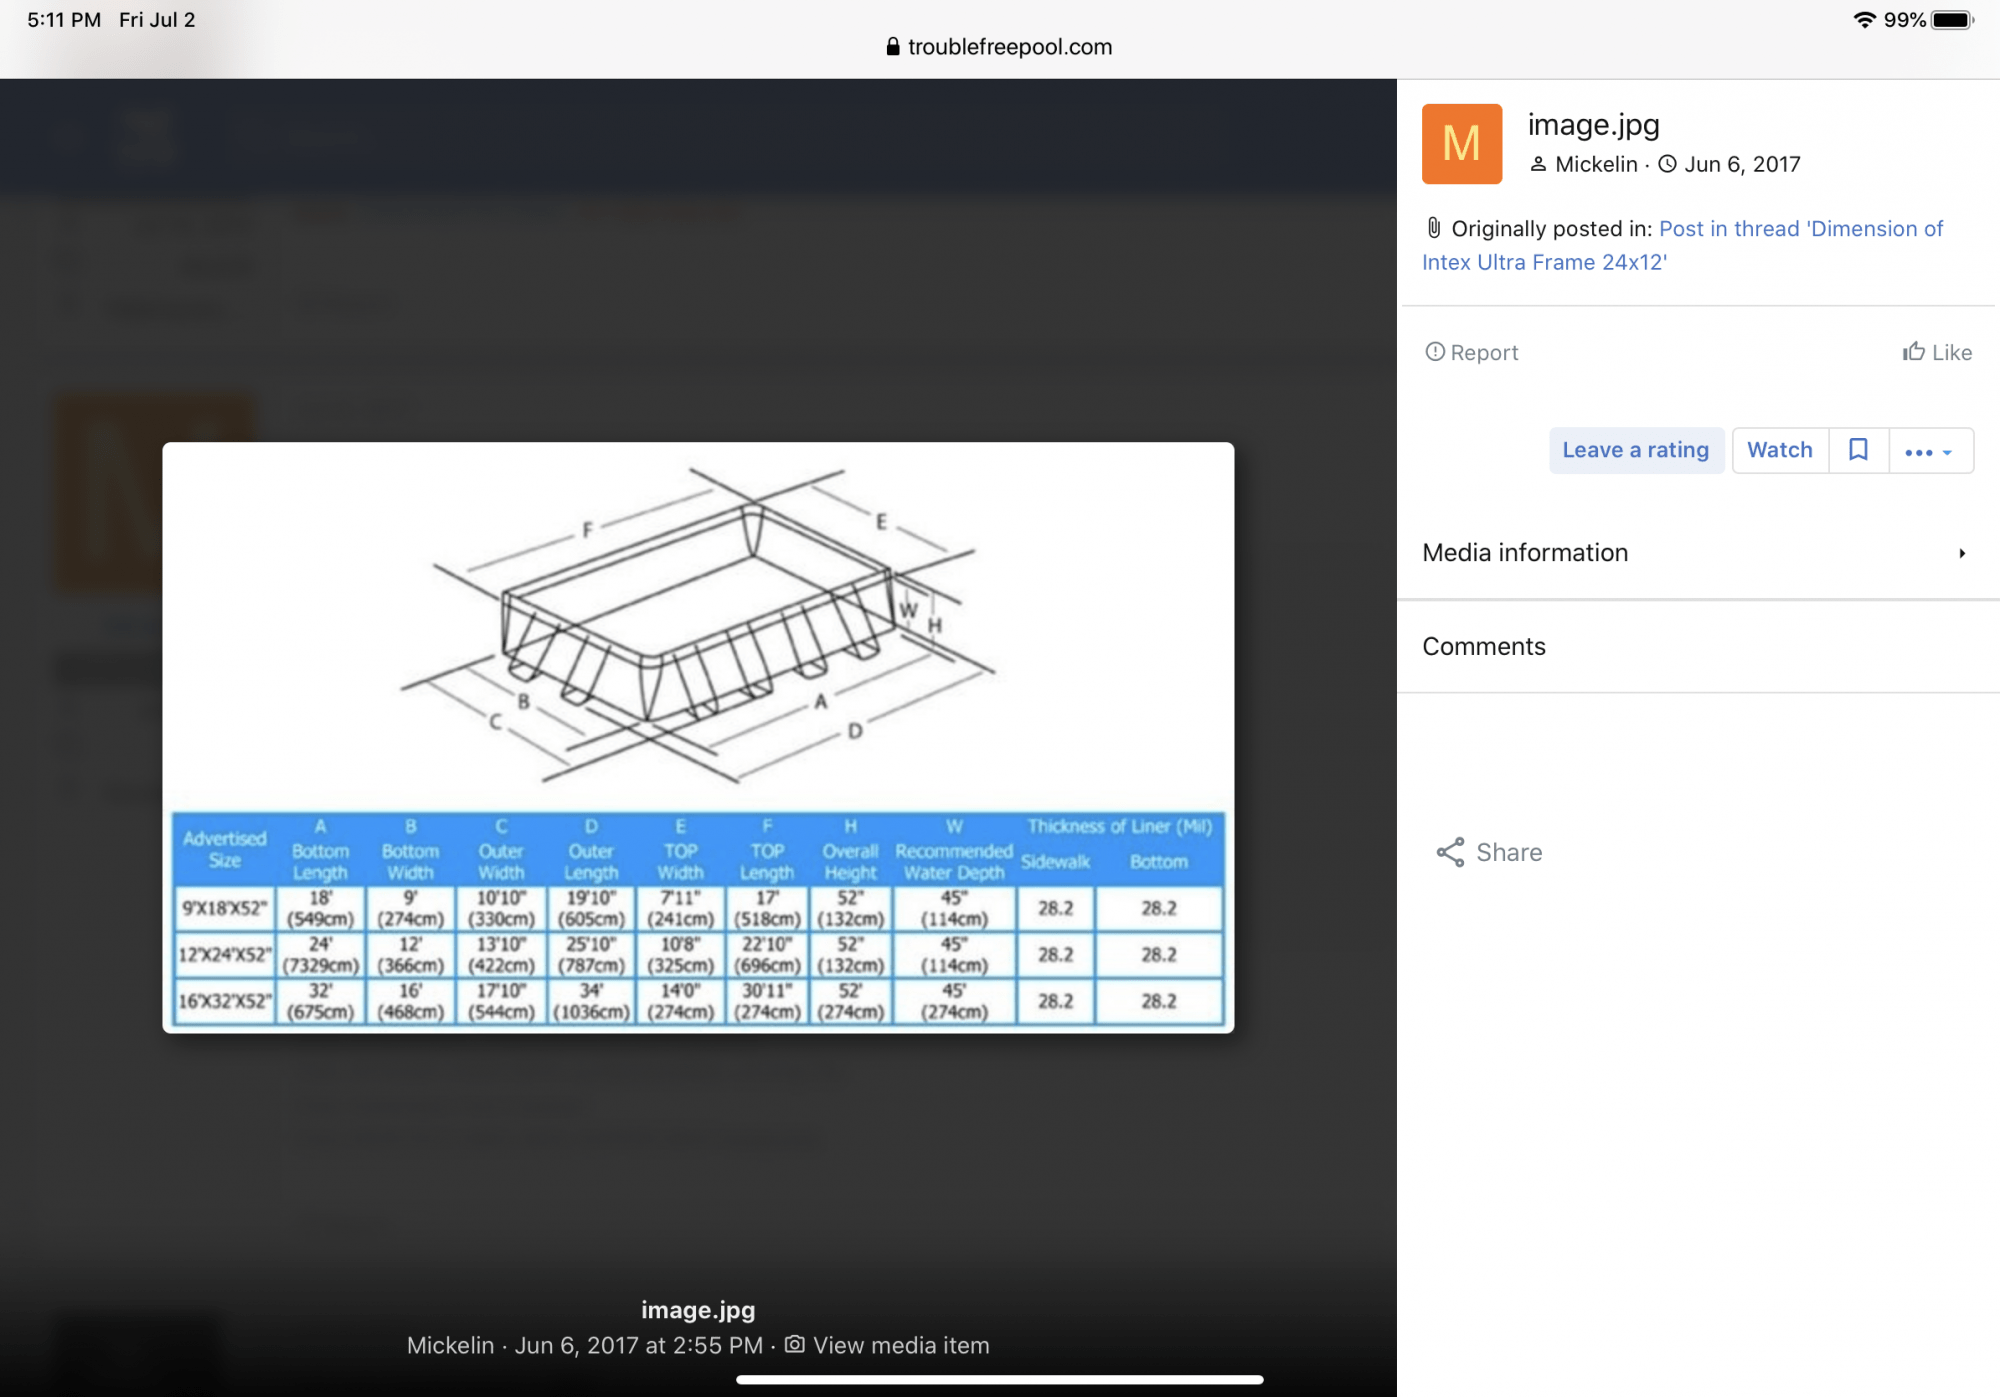Click the image.jpg caption below the image
Viewport: 2000px width, 1397px height.
pyautogui.click(x=698, y=1310)
